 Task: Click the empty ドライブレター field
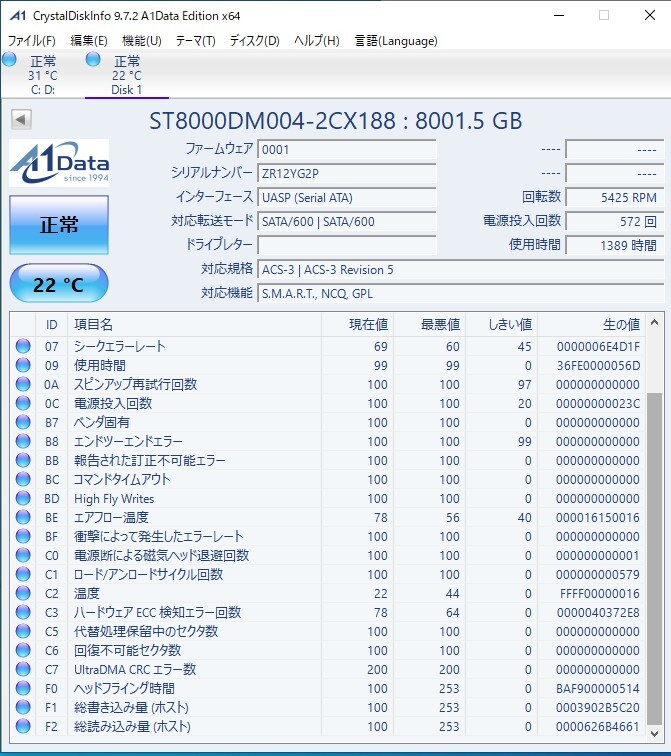(347, 245)
